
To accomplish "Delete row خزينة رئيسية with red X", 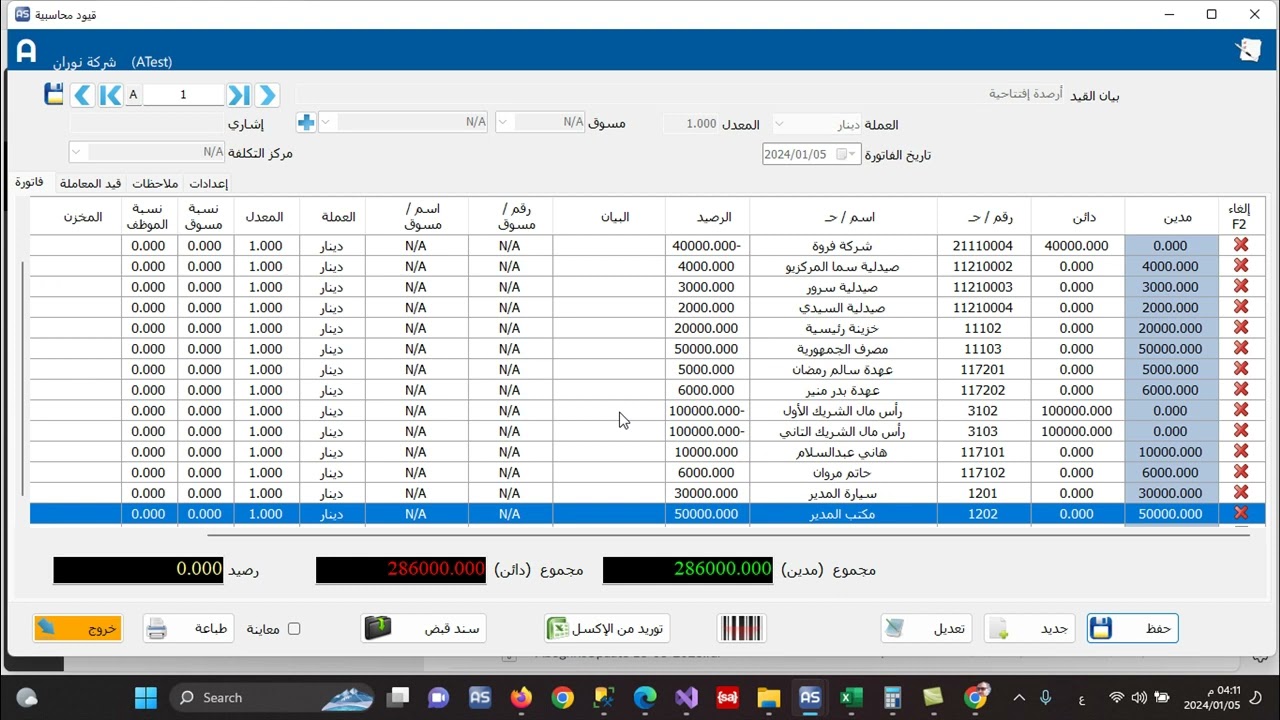I will [x=1241, y=328].
